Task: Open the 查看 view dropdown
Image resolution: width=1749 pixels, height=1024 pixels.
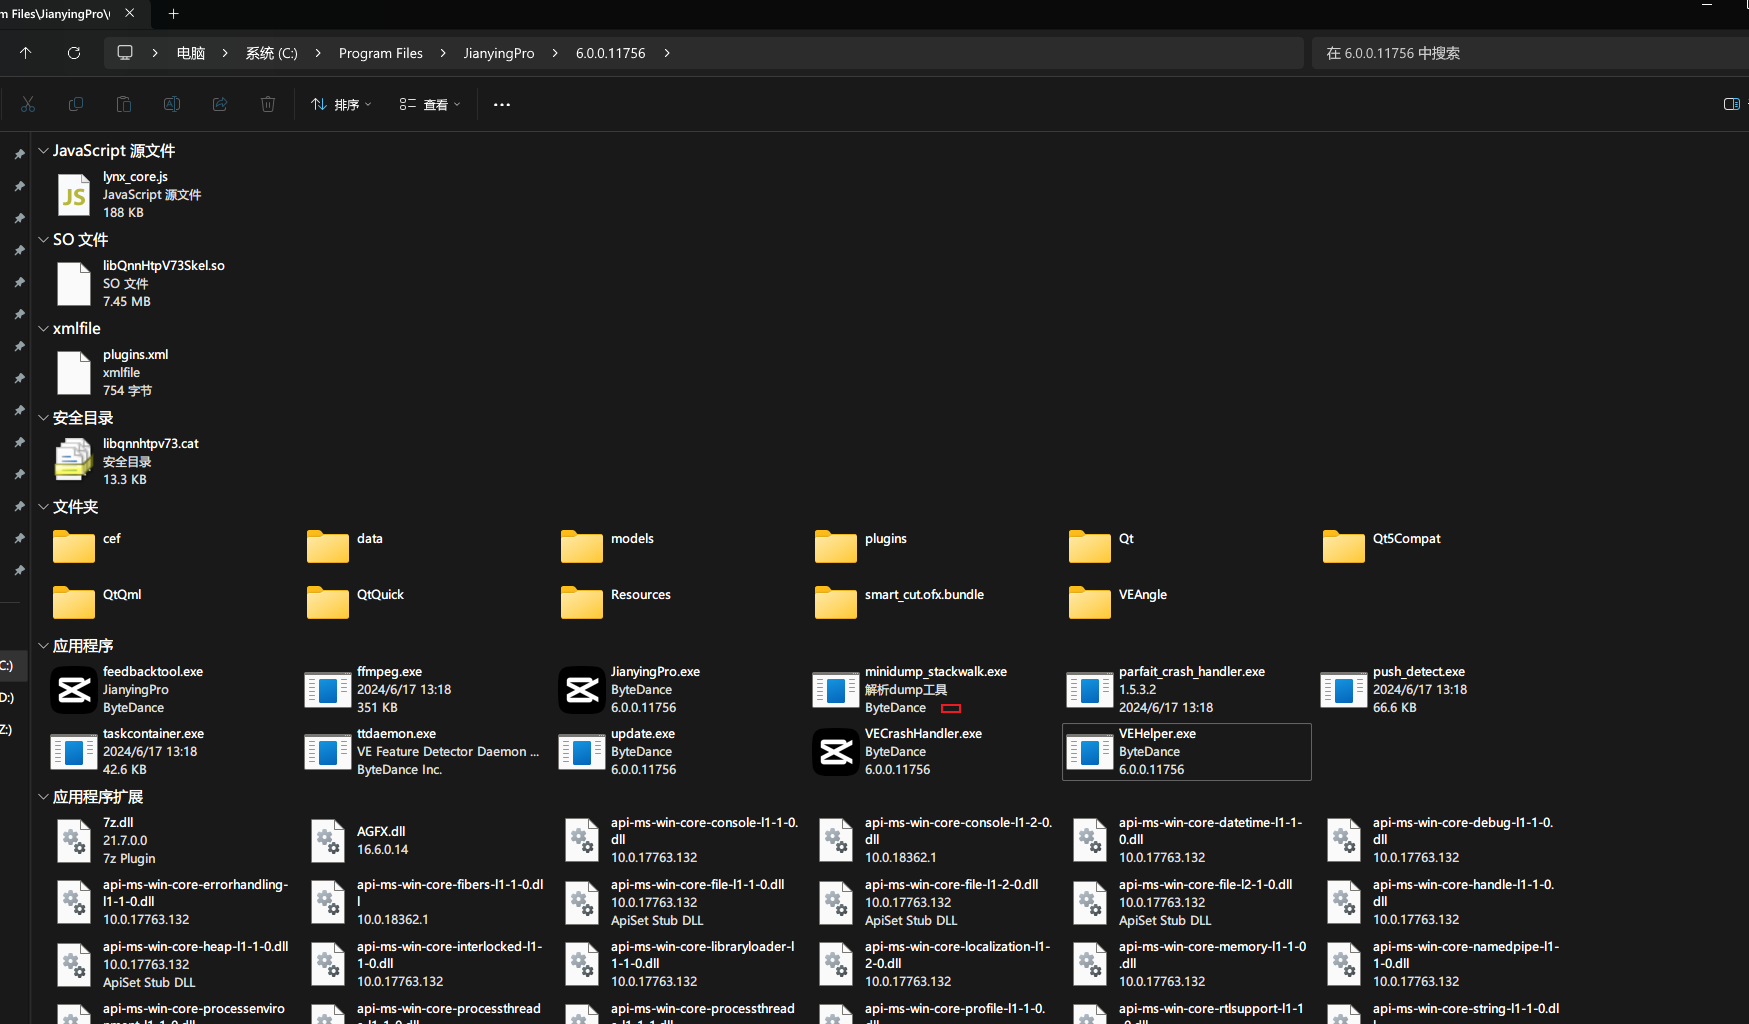Action: (430, 104)
